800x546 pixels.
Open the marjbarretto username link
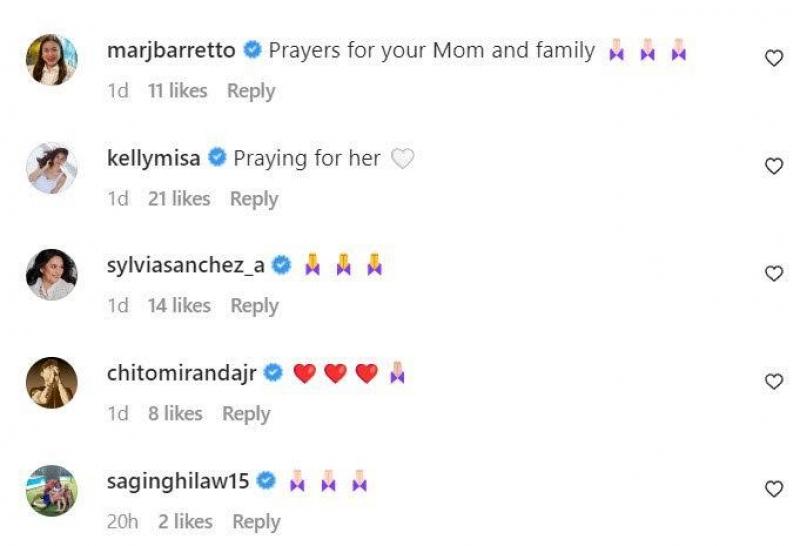(x=171, y=50)
